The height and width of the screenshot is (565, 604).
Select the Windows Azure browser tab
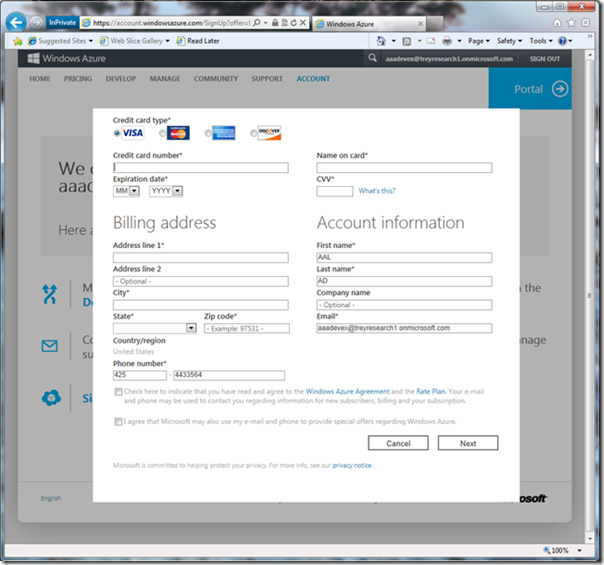[369, 24]
